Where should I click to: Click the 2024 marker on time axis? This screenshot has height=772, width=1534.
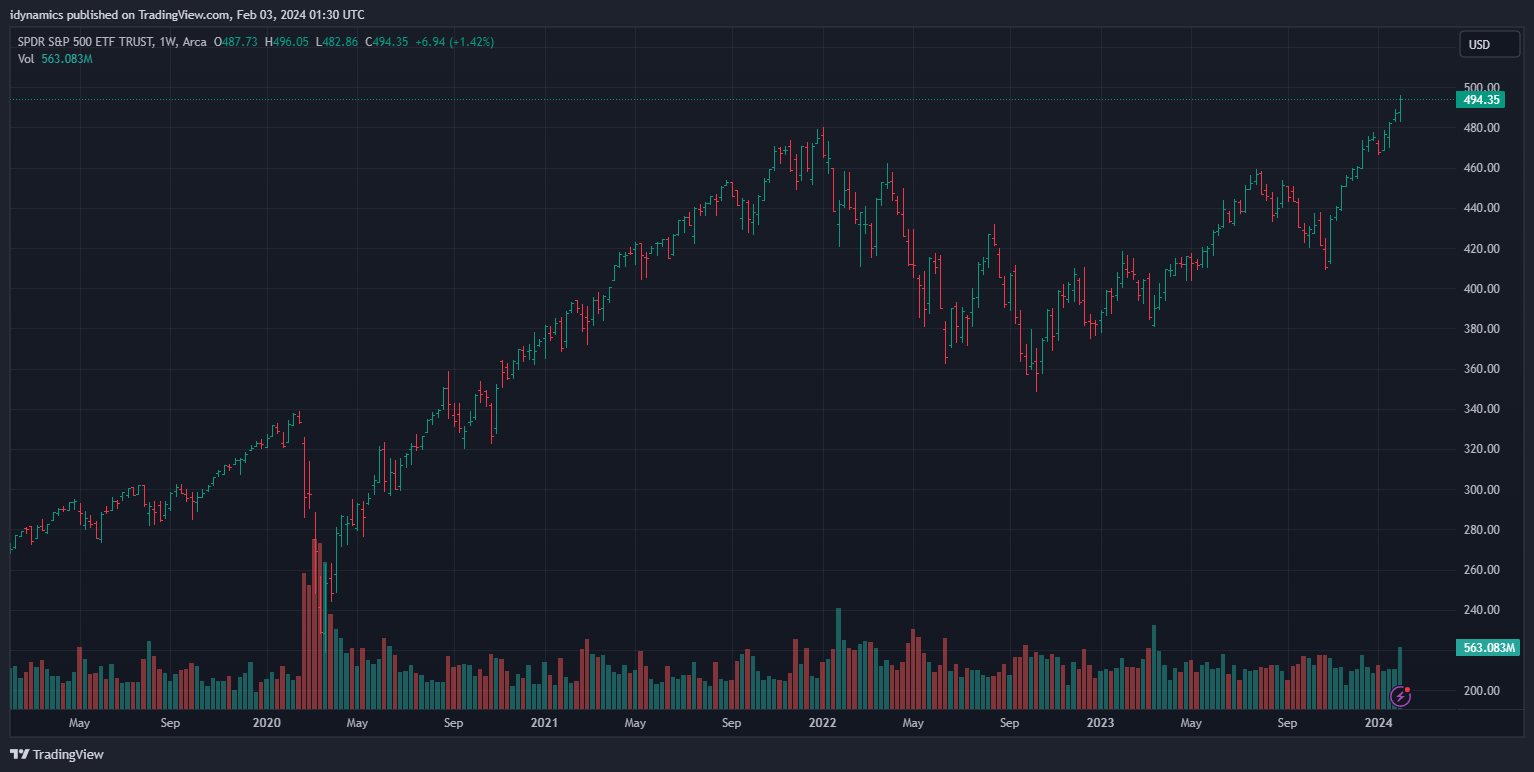[x=1378, y=722]
